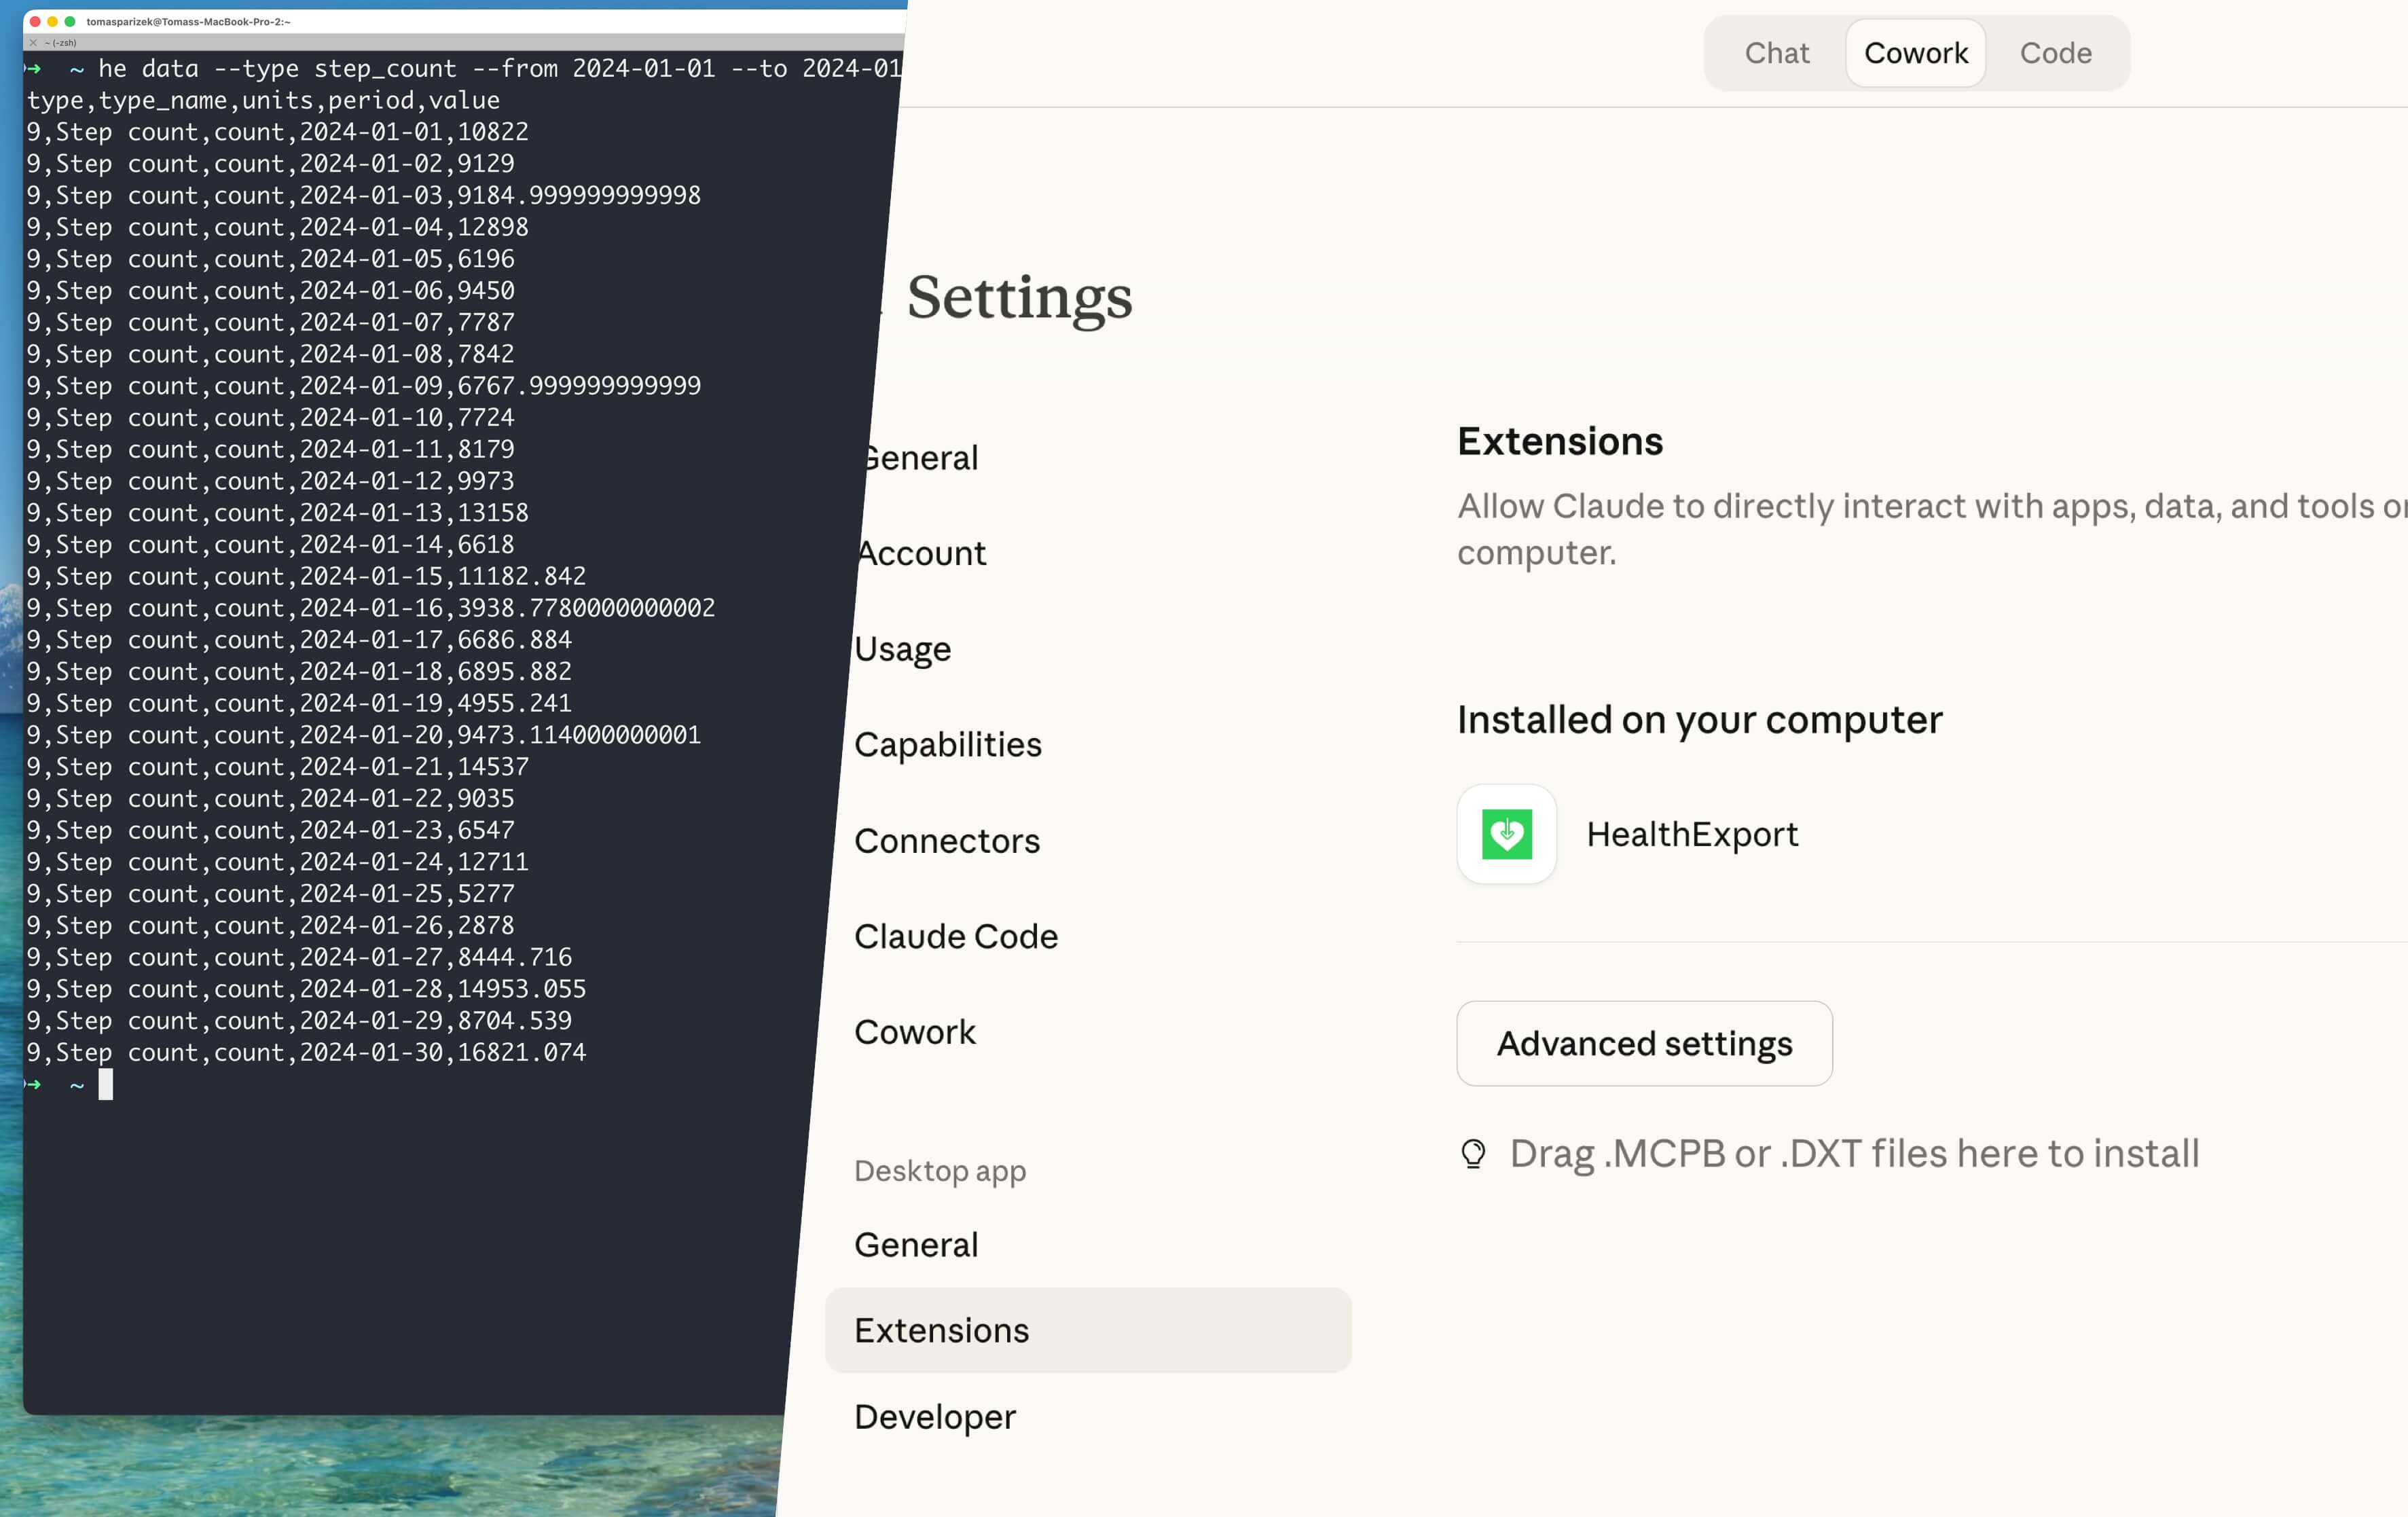Click the terminal's green zoom button
This screenshot has width=2408, height=1517.
[x=70, y=21]
